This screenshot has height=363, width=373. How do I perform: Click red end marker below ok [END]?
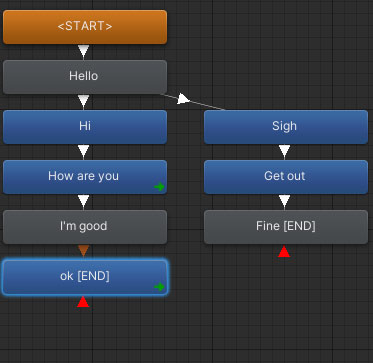[x=83, y=302]
